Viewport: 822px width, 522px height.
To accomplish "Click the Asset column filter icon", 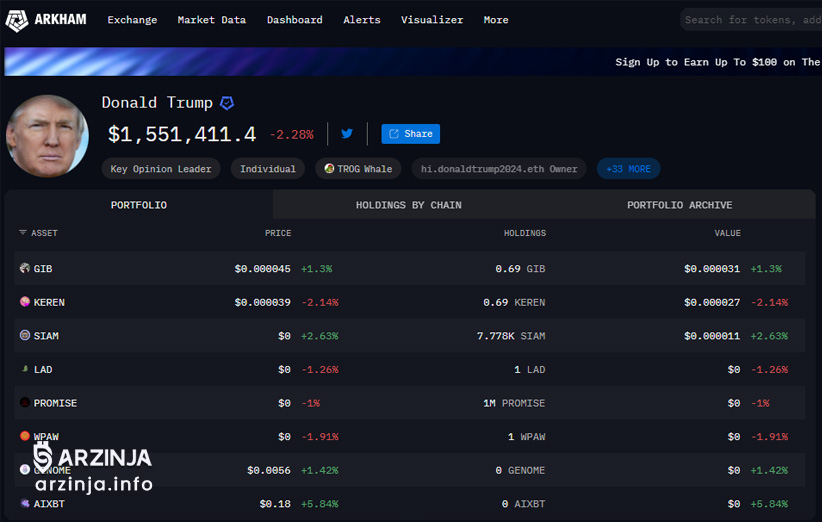I will point(23,233).
